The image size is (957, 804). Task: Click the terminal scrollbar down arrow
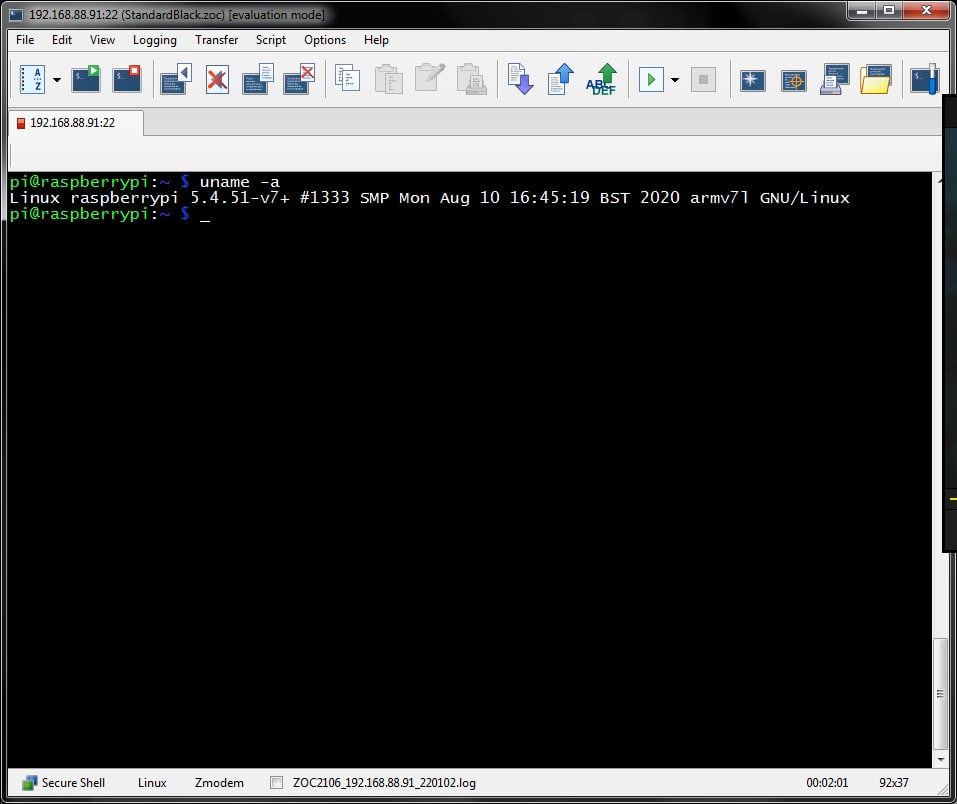941,759
